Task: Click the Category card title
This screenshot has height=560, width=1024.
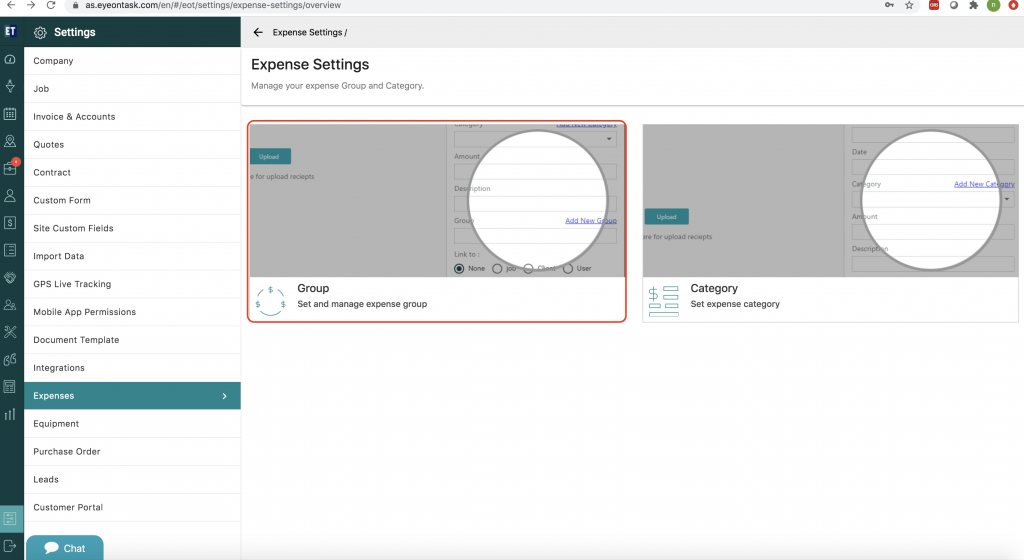Action: coord(714,288)
